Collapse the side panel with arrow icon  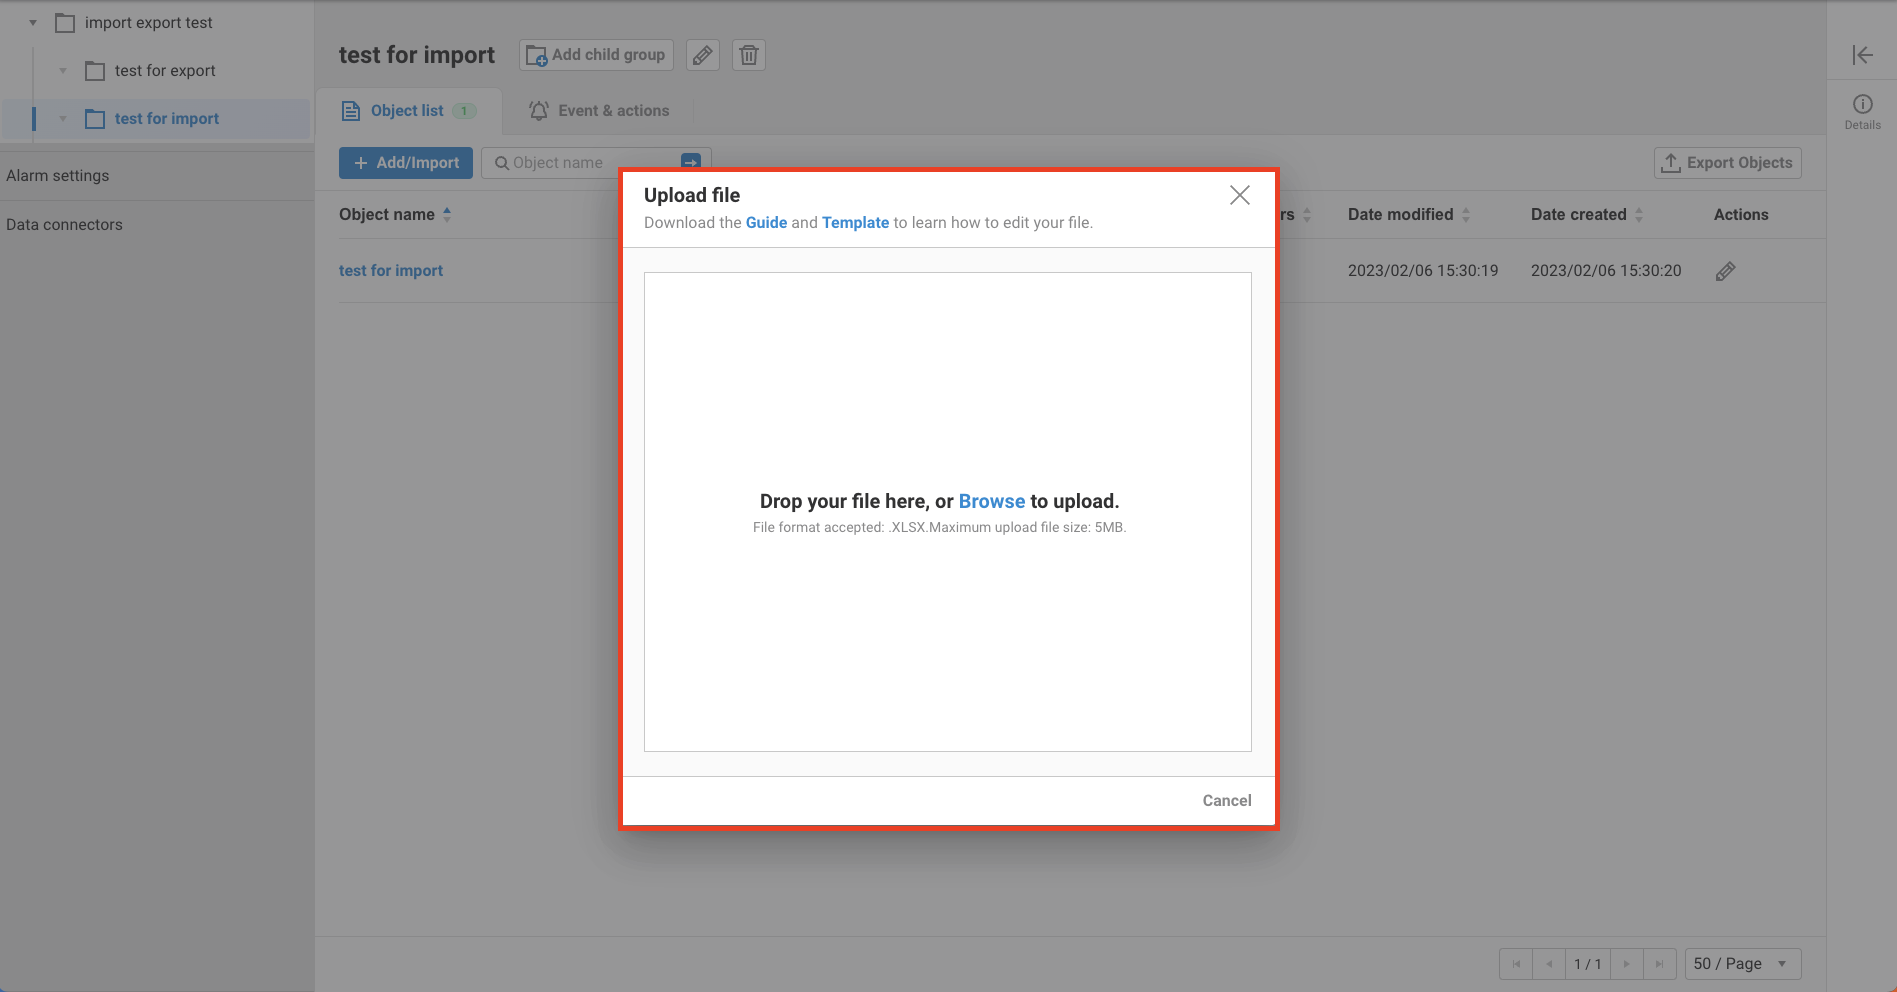(1861, 55)
